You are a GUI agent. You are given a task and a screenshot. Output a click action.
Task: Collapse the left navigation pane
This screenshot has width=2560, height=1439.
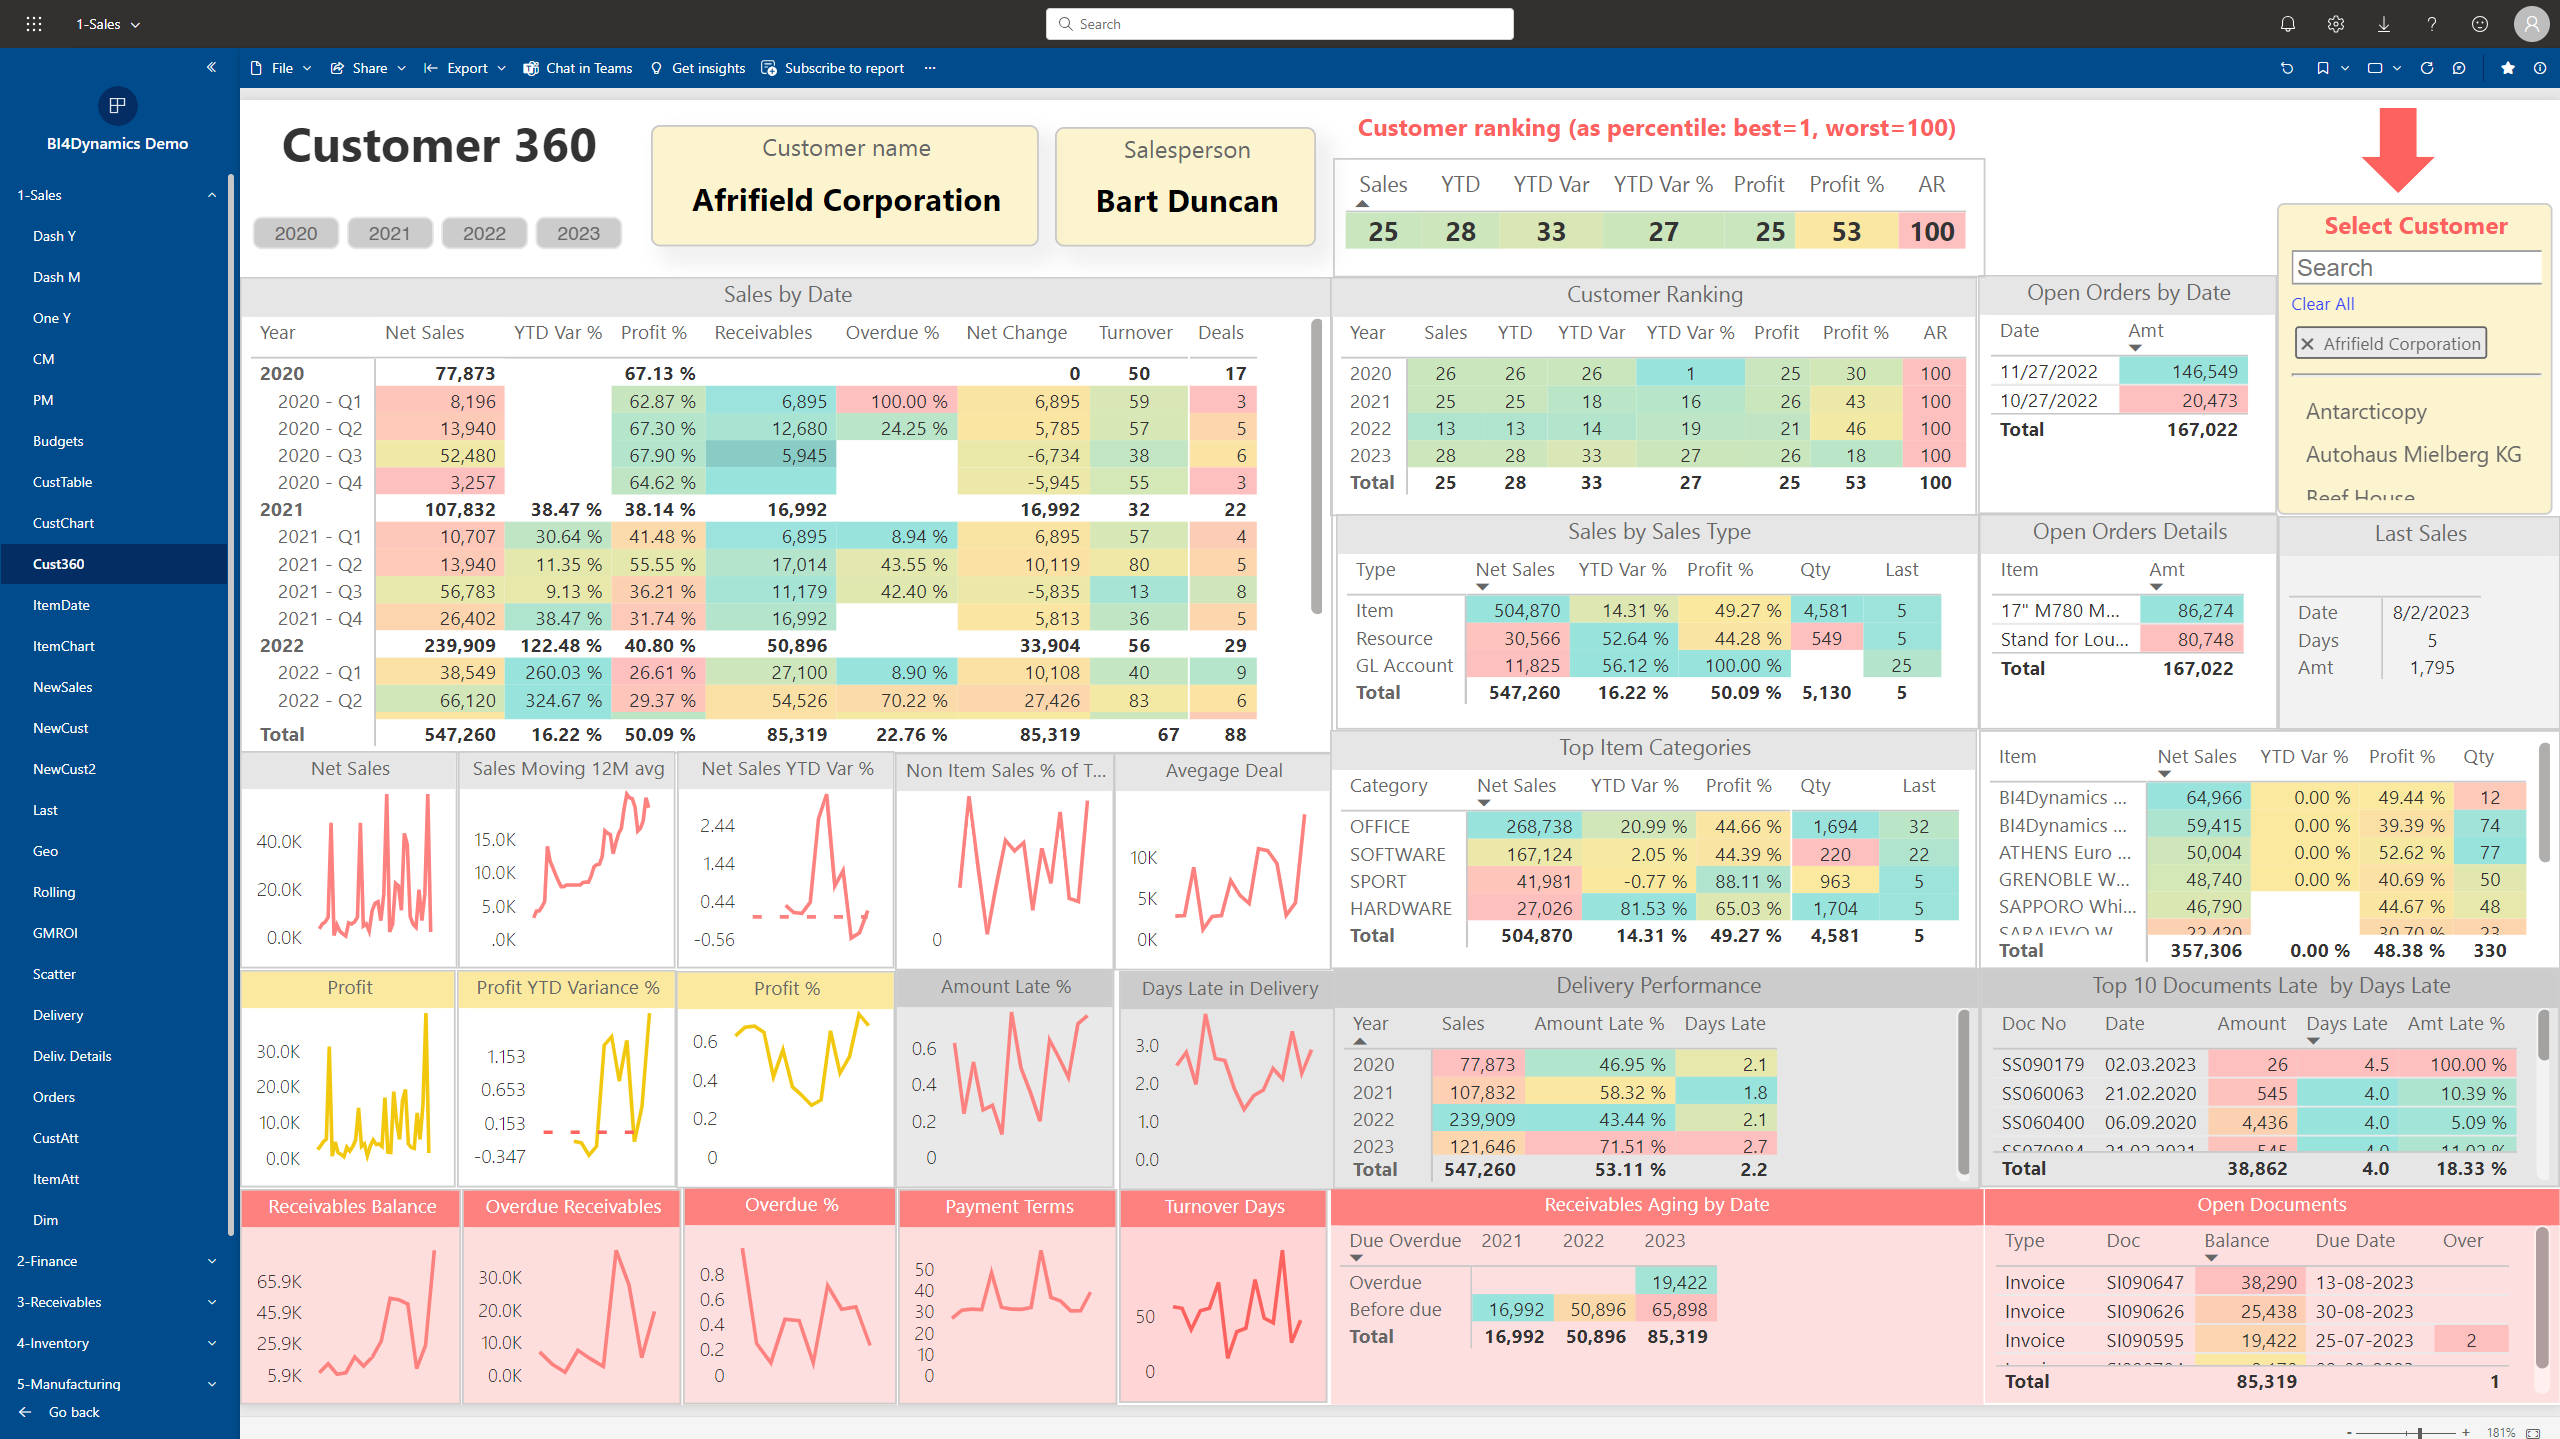tap(211, 67)
